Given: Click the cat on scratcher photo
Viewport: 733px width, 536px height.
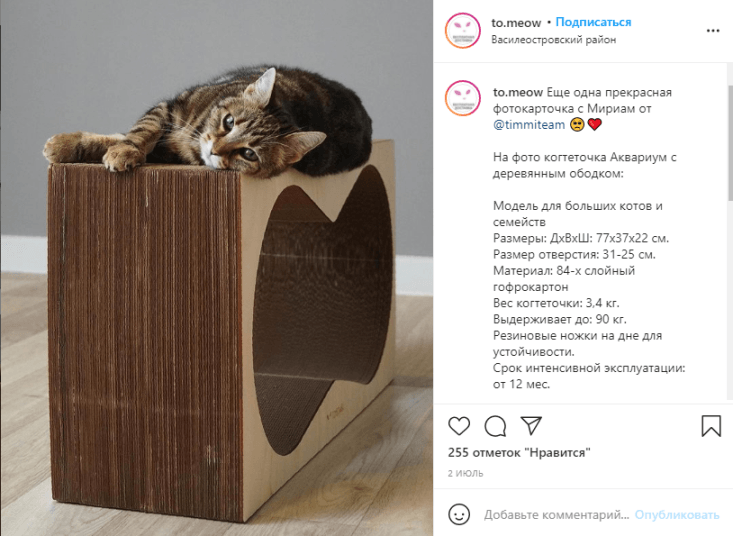Looking at the screenshot, I should click(x=217, y=268).
